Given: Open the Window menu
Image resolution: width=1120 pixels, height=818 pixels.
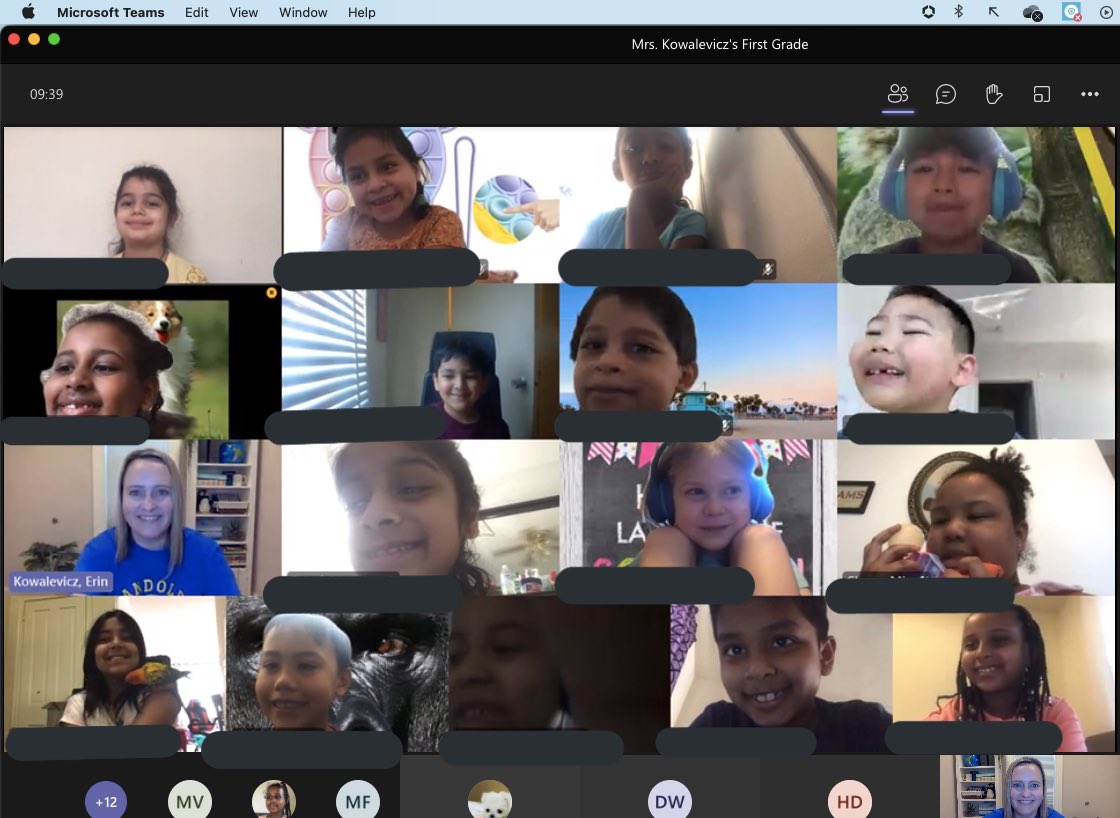Looking at the screenshot, I should [x=303, y=12].
